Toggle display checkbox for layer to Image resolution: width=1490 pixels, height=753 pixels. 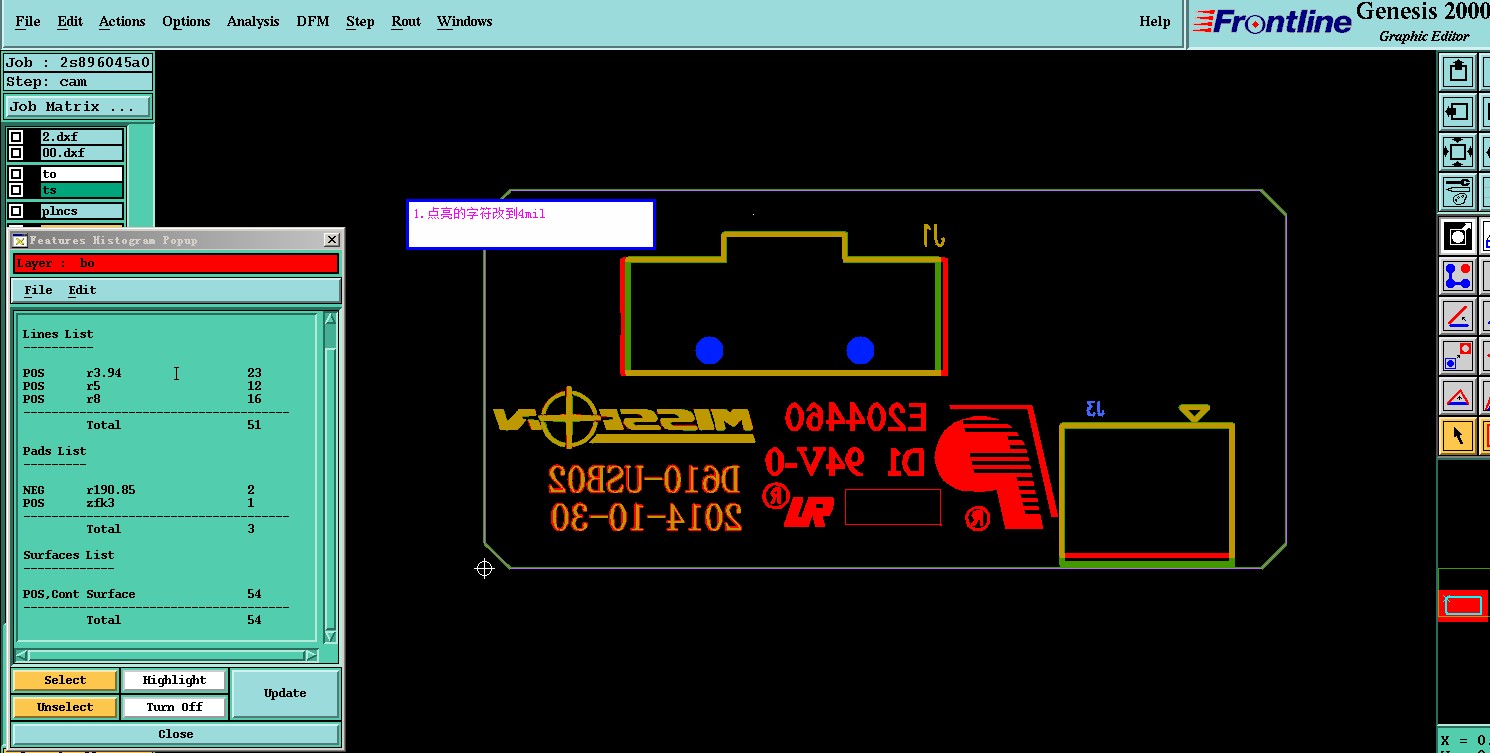16,174
